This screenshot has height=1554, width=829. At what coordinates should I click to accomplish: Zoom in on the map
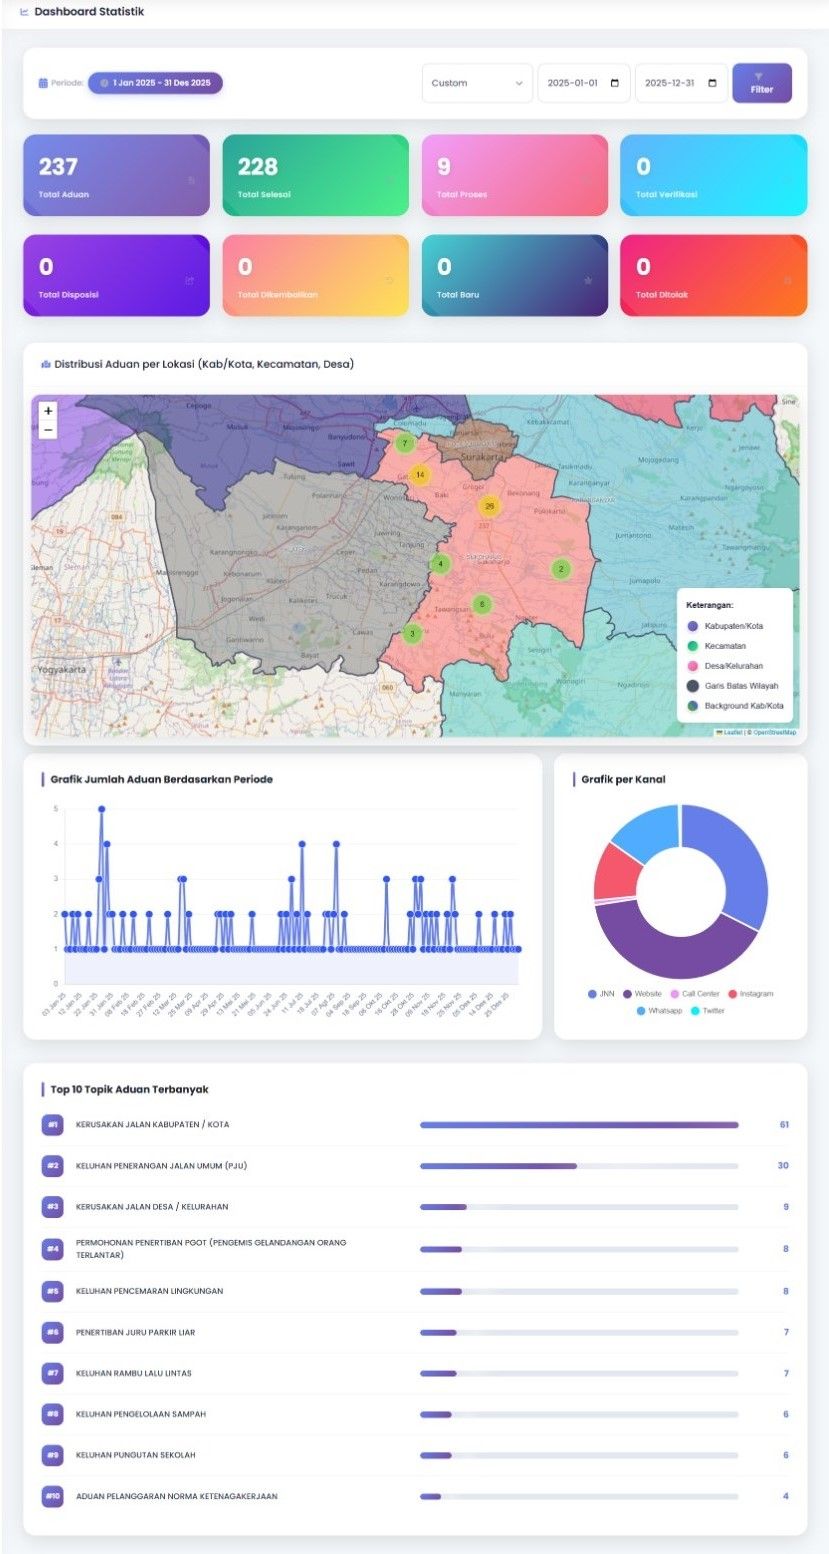tap(48, 411)
